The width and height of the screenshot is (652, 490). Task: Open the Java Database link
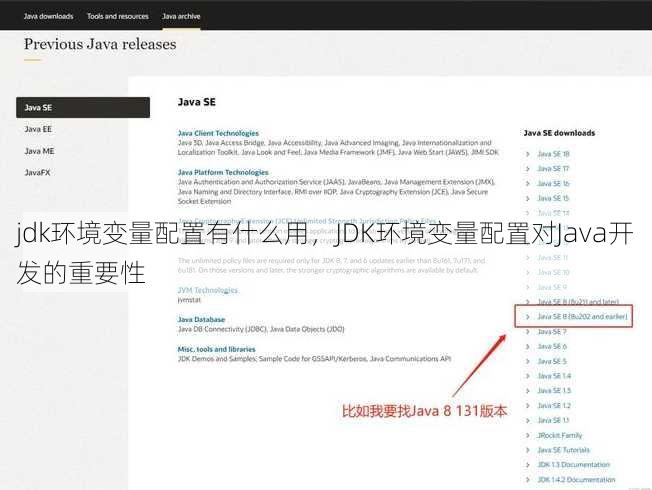point(201,319)
